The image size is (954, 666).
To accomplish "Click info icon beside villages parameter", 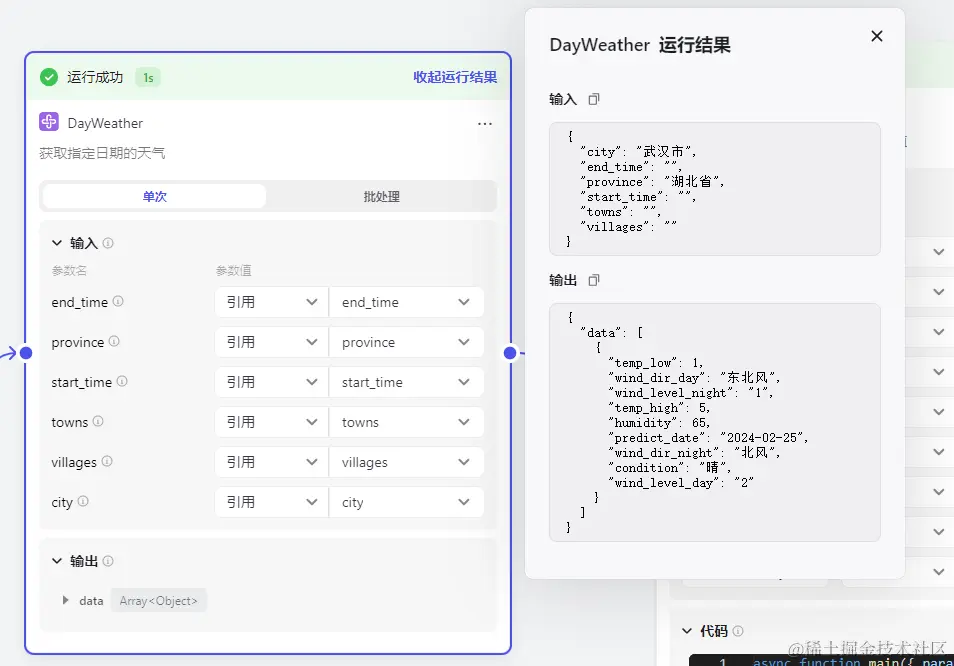I will [106, 461].
